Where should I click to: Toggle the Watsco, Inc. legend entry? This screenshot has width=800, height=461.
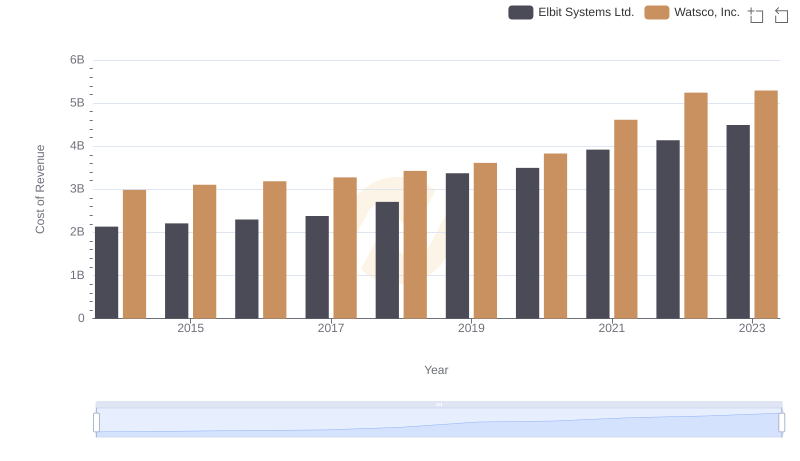tap(692, 12)
